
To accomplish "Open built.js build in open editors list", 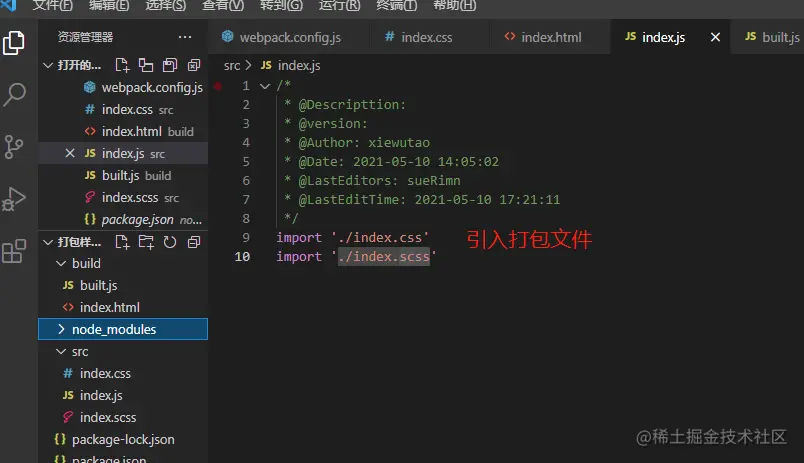I will point(123,175).
